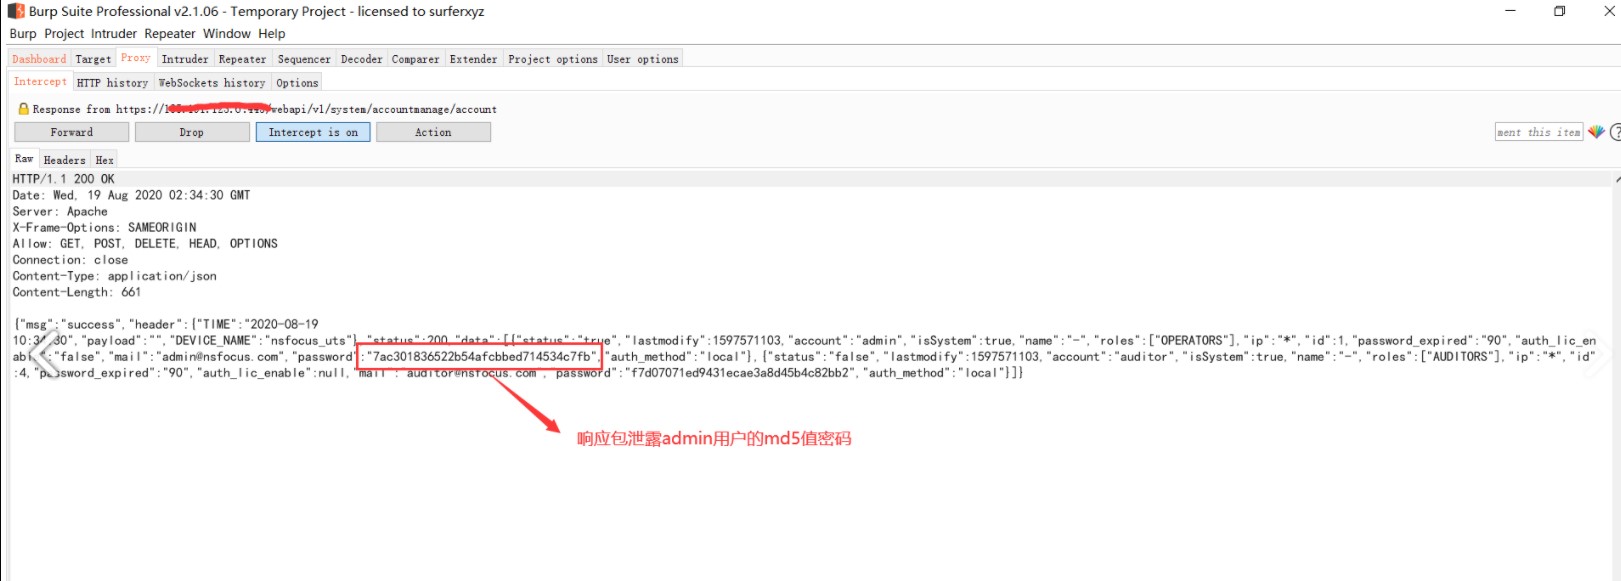The image size is (1621, 581).
Task: Select the Proxy tab
Action: [x=136, y=58]
